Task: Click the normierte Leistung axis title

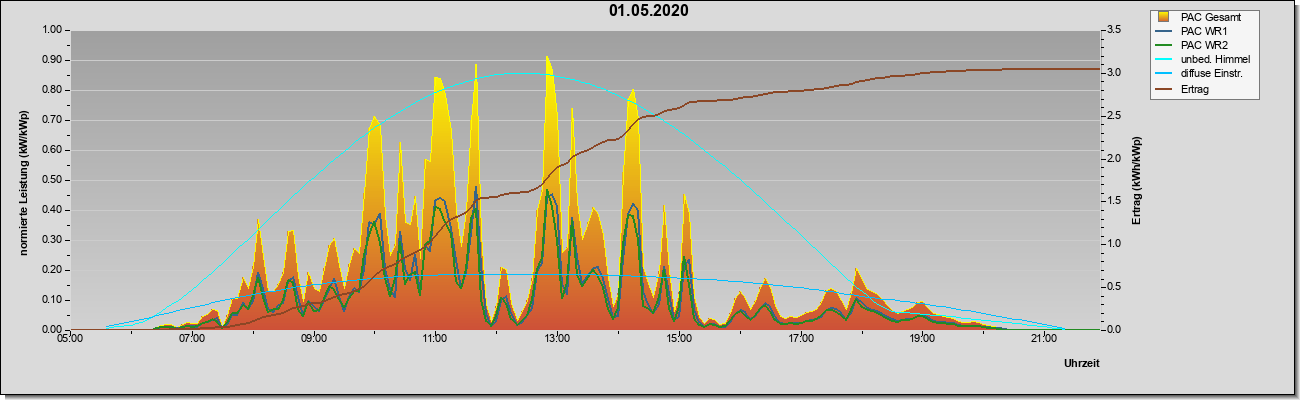Action: pyautogui.click(x=23, y=180)
